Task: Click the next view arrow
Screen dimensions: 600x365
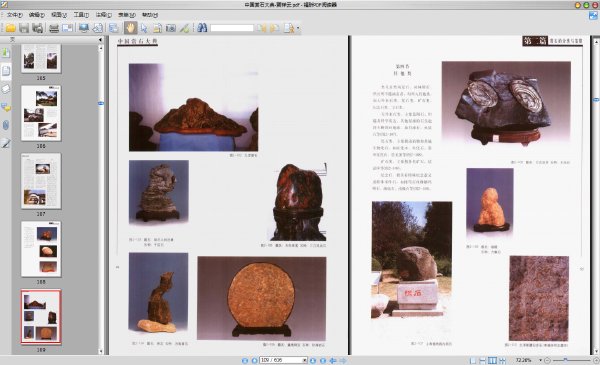Action: pos(343,360)
